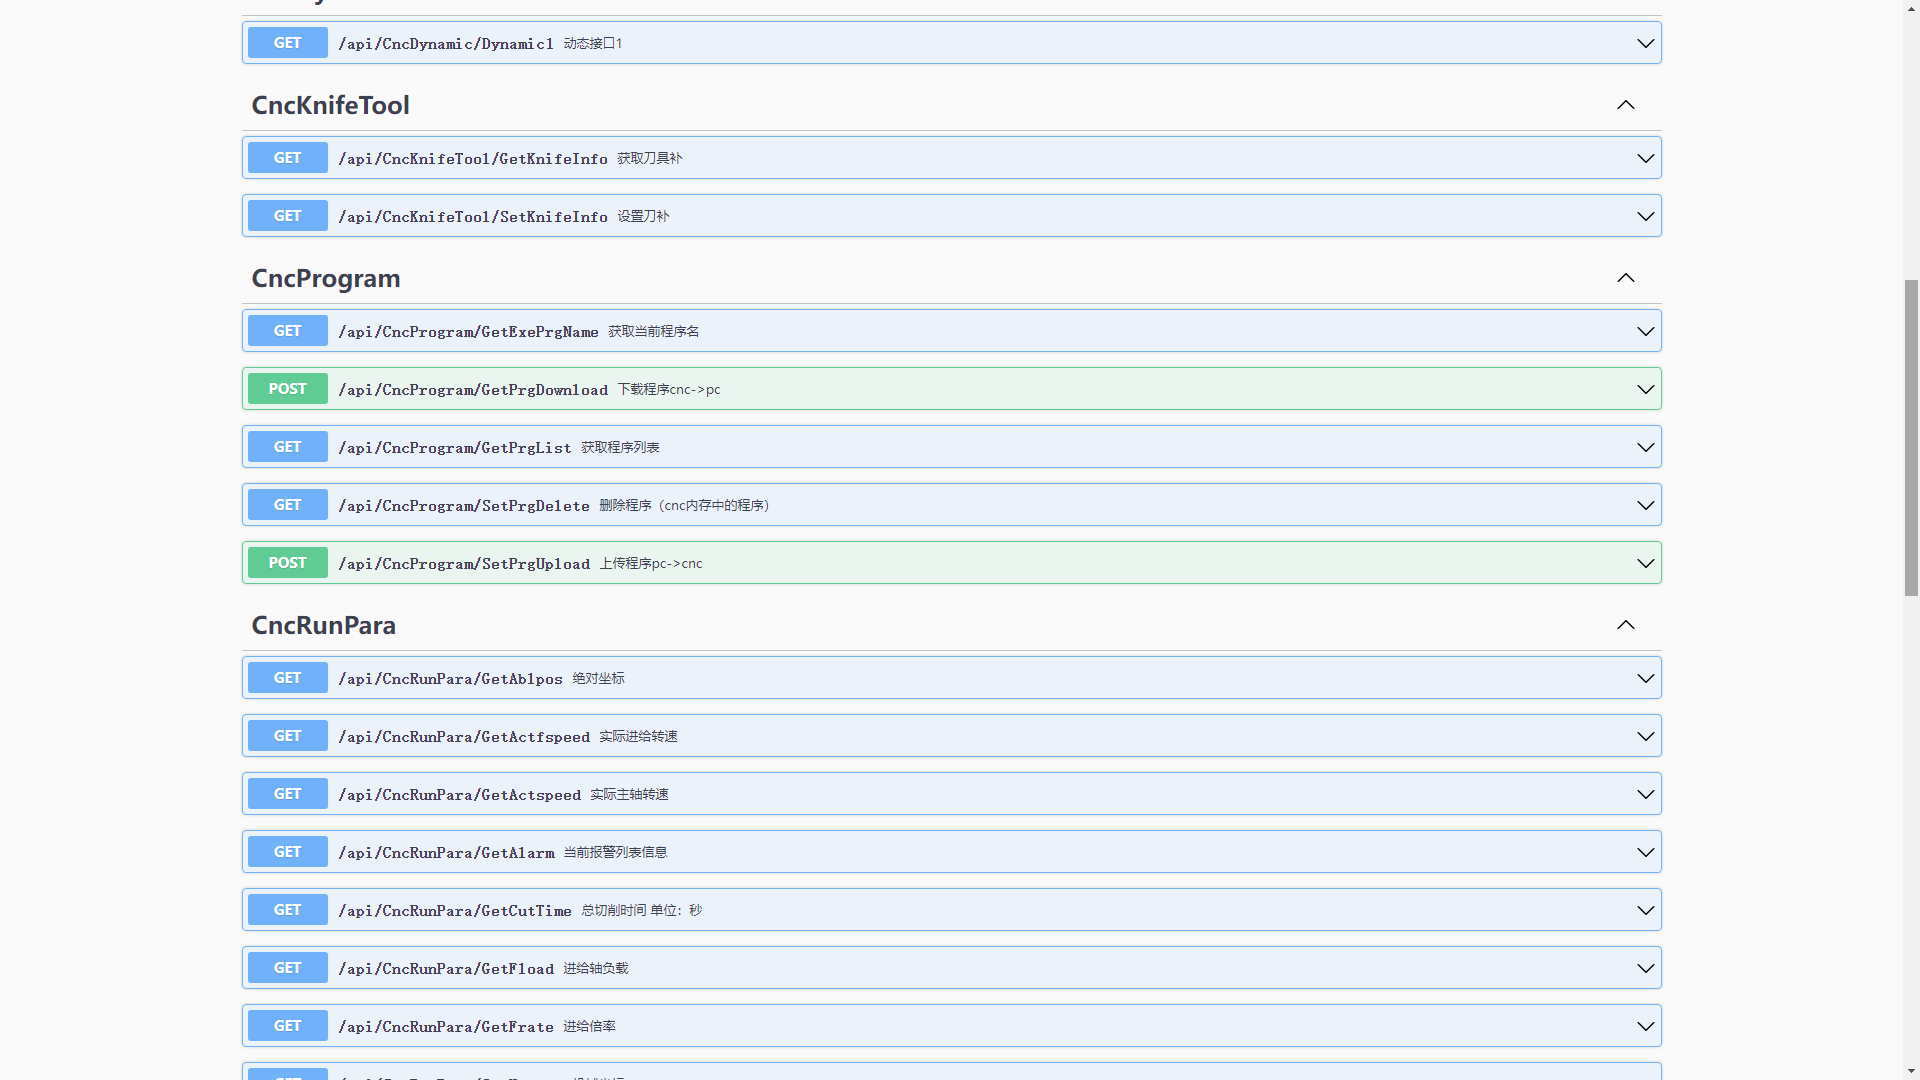Expand the SetPrgDelete row arrow
Image resolution: width=1920 pixels, height=1080 pixels.
pos(1645,505)
